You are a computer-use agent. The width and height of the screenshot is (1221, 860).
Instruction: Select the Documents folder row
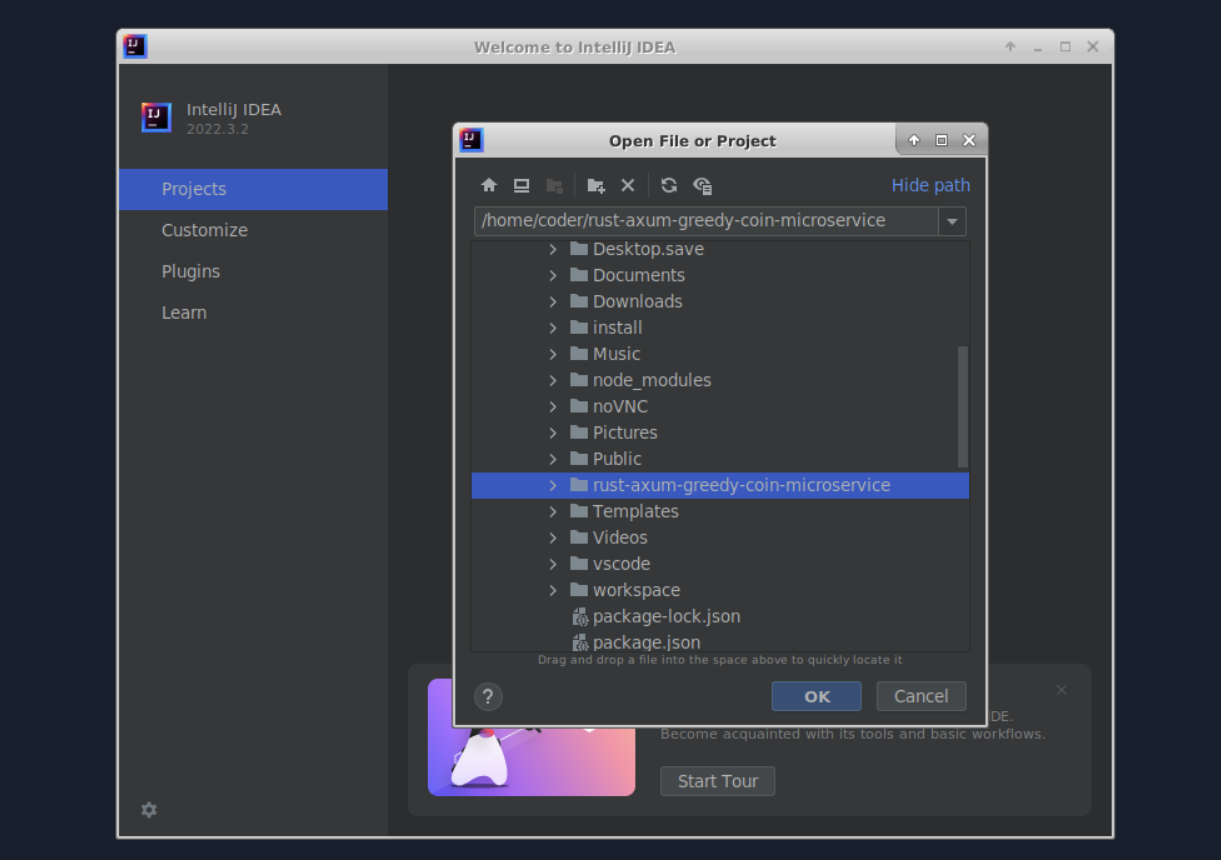pyautogui.click(x=720, y=275)
